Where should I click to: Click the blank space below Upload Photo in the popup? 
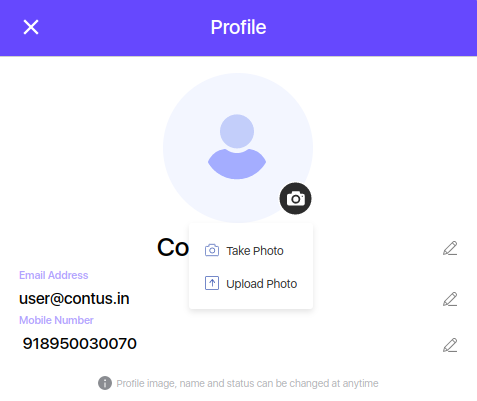[251, 300]
